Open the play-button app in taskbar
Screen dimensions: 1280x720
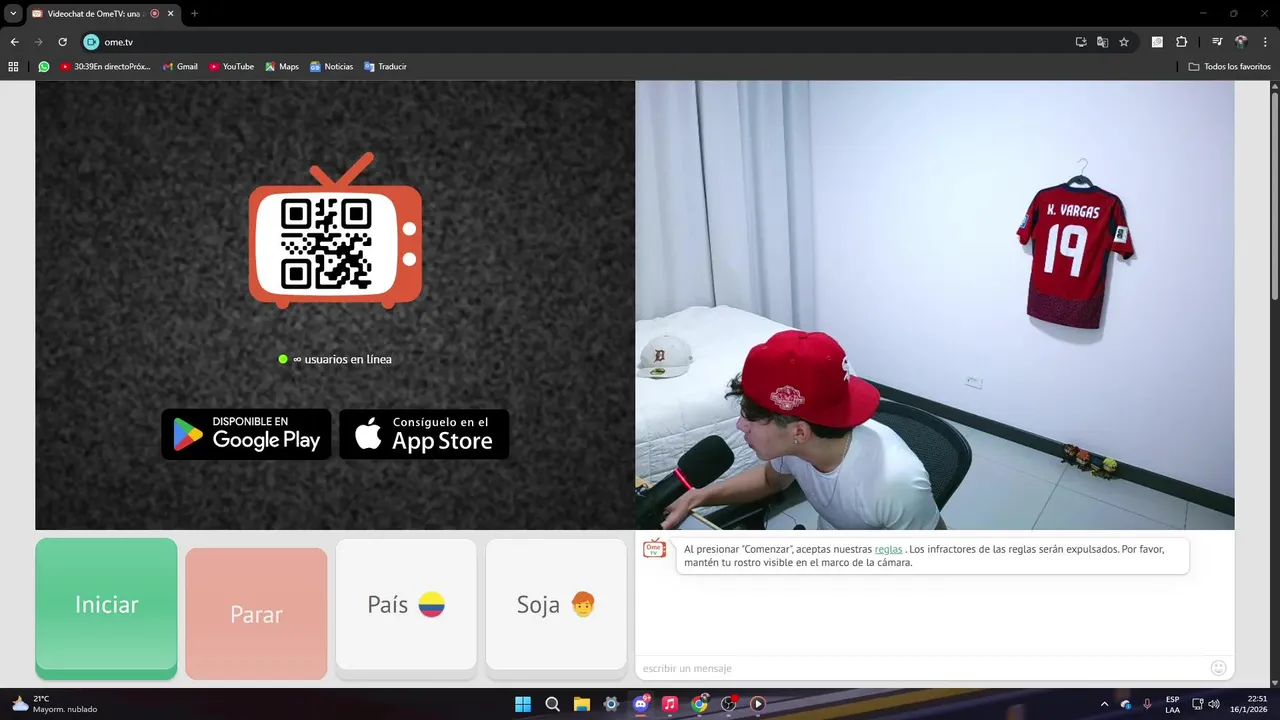(x=758, y=704)
